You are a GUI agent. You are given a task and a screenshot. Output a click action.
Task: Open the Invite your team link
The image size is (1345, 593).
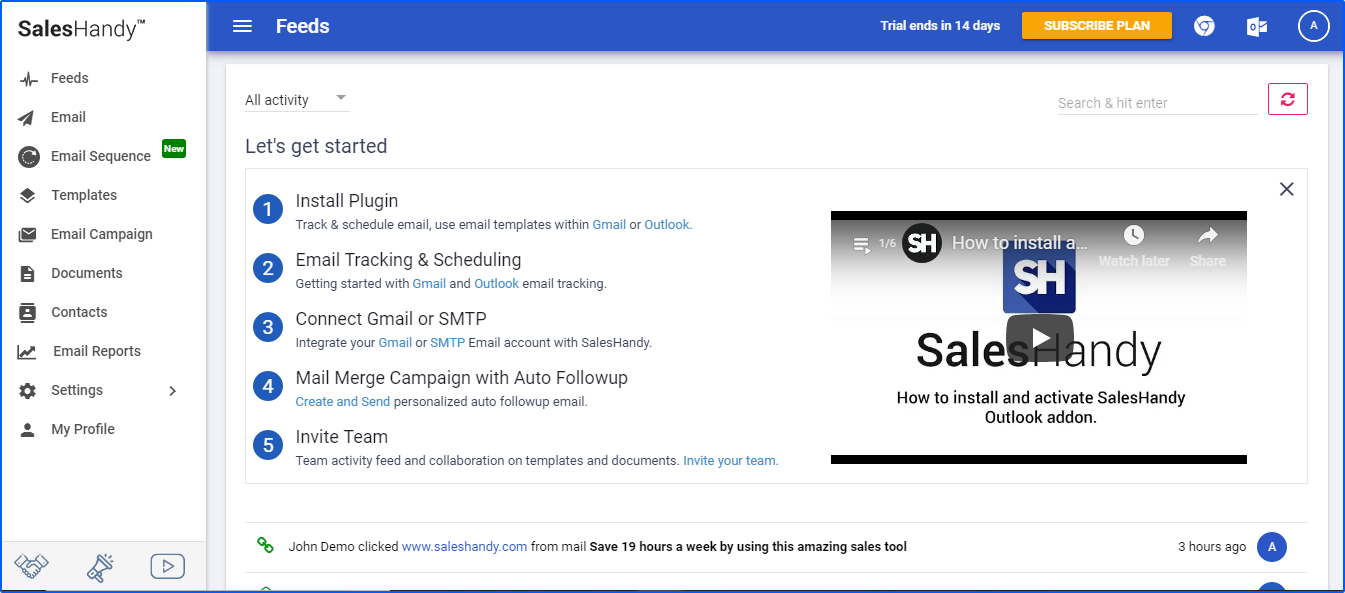[730, 460]
